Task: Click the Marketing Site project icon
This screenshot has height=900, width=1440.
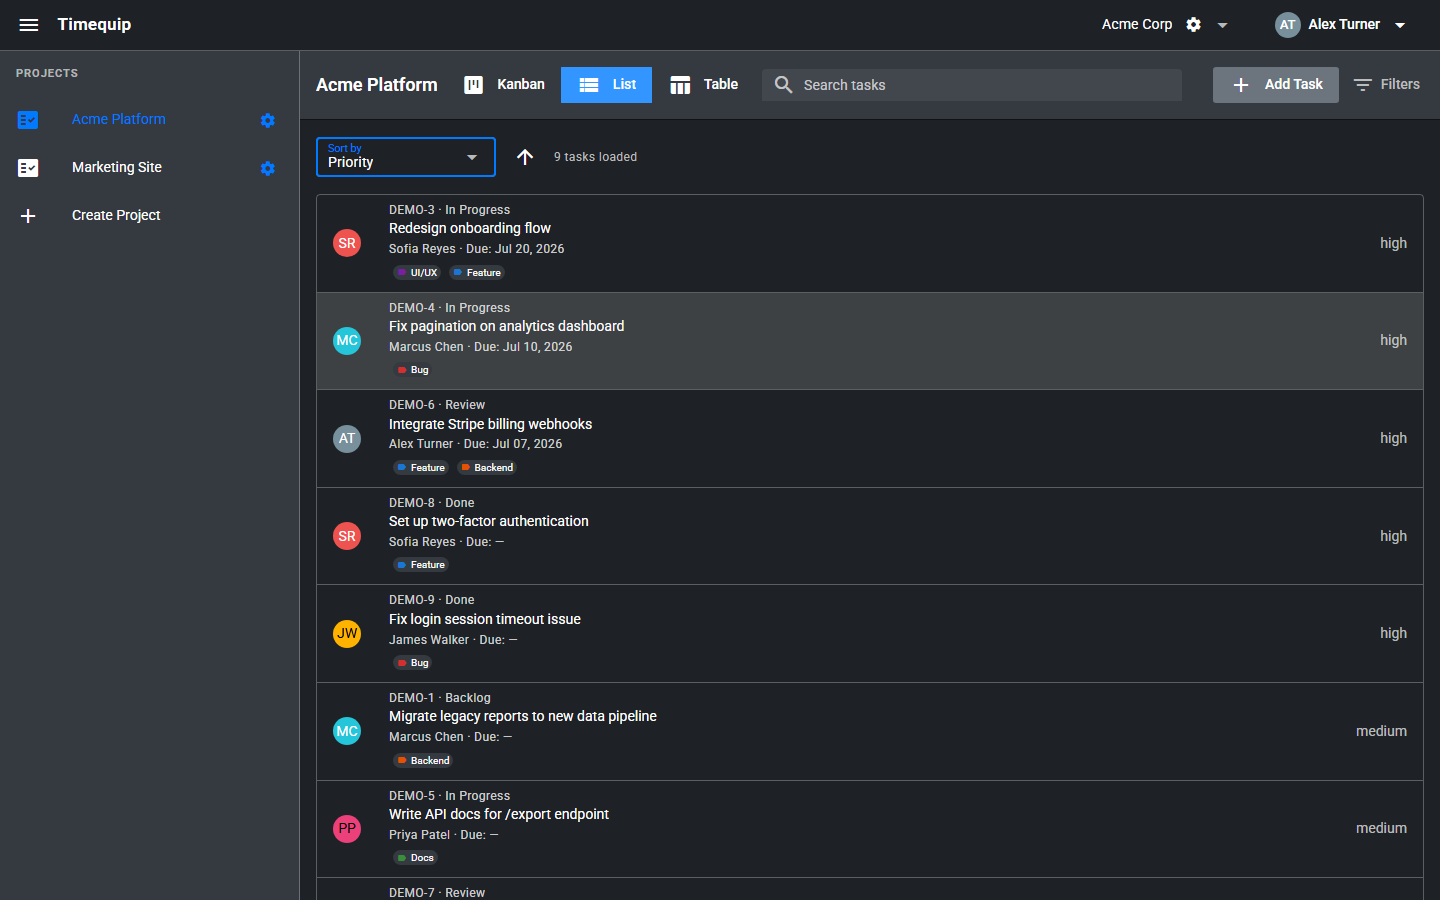Action: pyautogui.click(x=28, y=168)
